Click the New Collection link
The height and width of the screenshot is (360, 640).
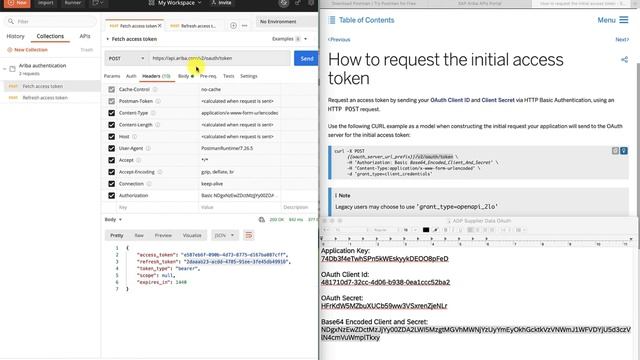click(x=27, y=50)
